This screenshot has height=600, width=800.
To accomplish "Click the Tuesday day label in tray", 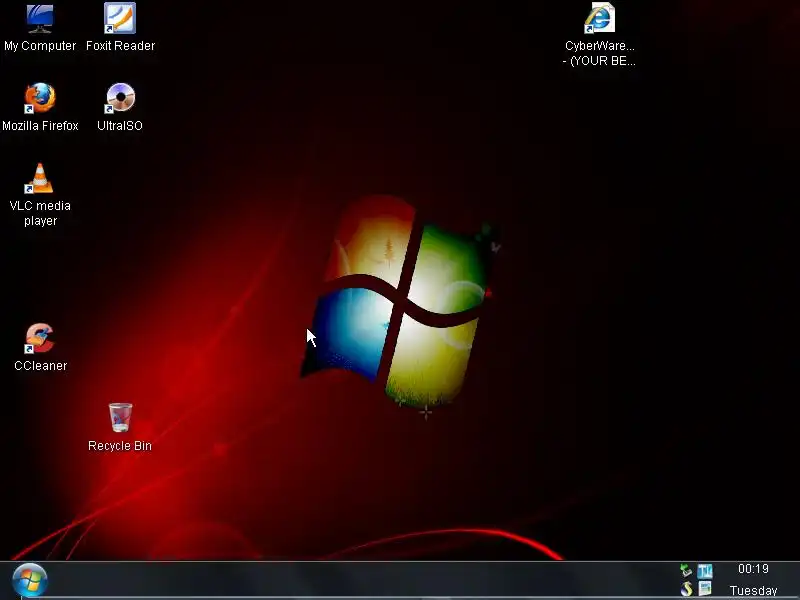I will [x=753, y=591].
